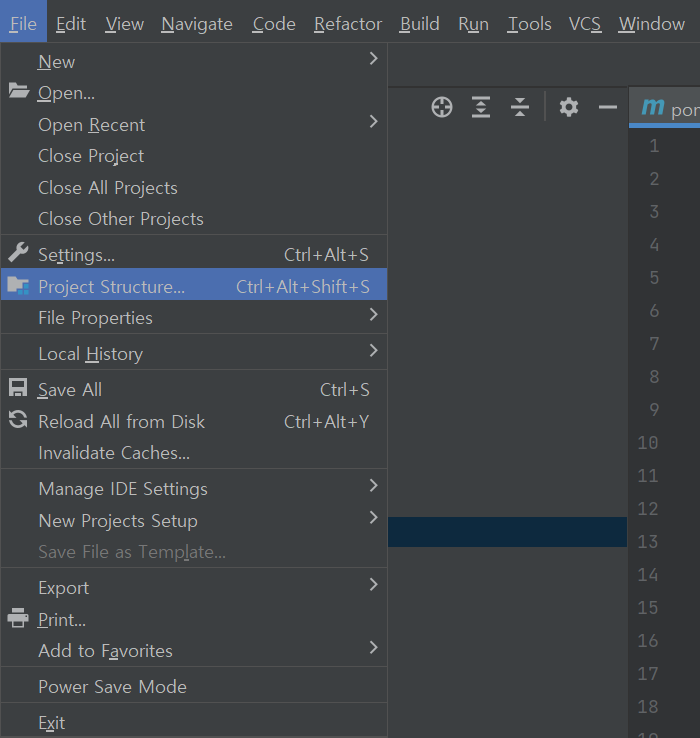Click the Expand All toolbar icon
700x738 pixels.
coord(481,107)
